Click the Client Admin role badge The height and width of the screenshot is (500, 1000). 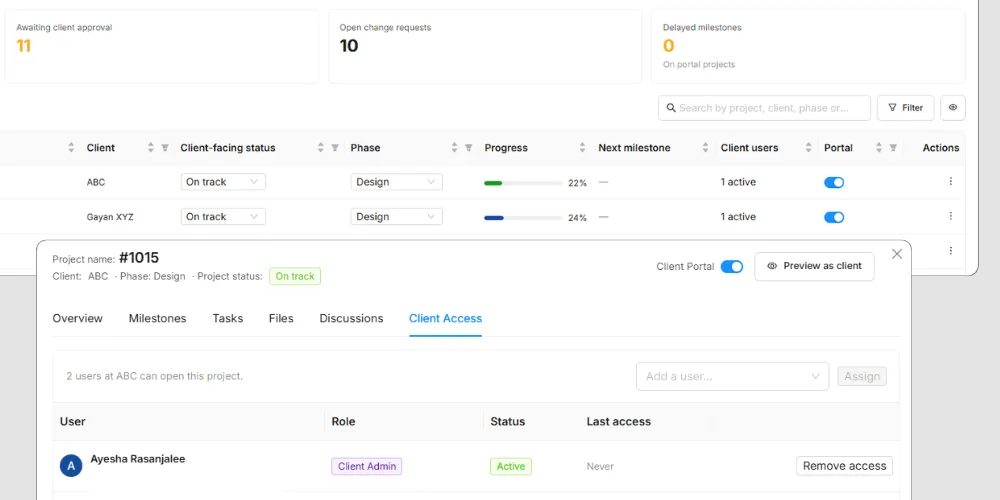367,466
